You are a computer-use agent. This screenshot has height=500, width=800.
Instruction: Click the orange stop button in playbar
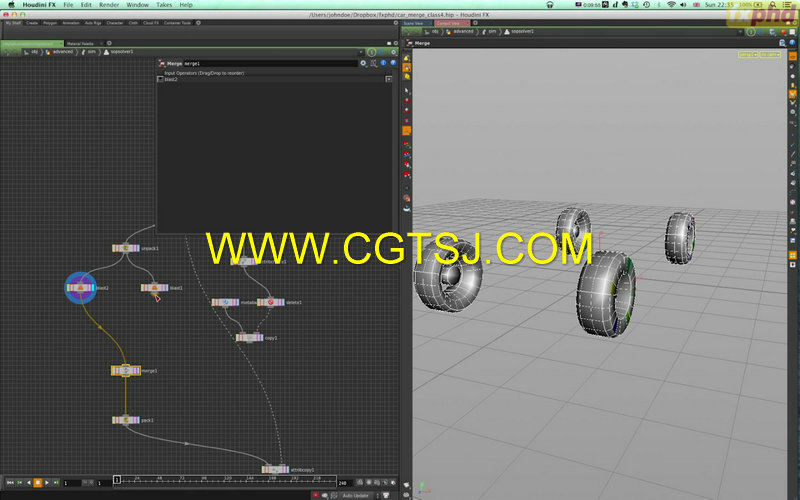(x=37, y=482)
